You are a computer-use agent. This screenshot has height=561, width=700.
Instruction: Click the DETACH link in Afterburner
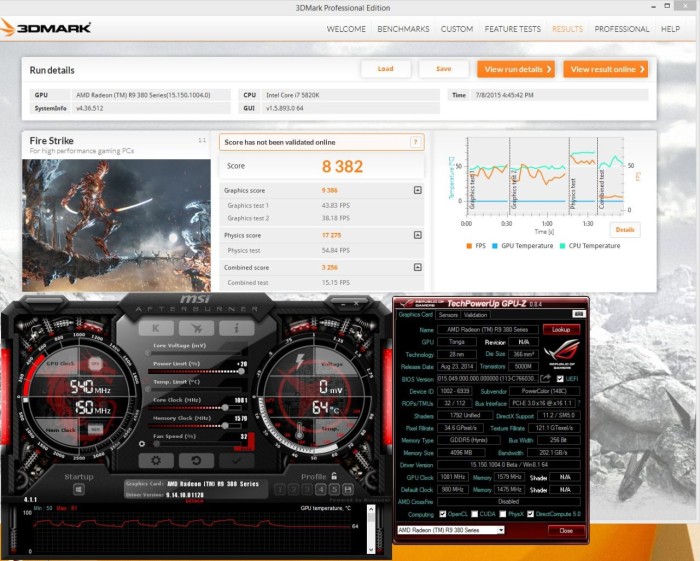coord(194,501)
